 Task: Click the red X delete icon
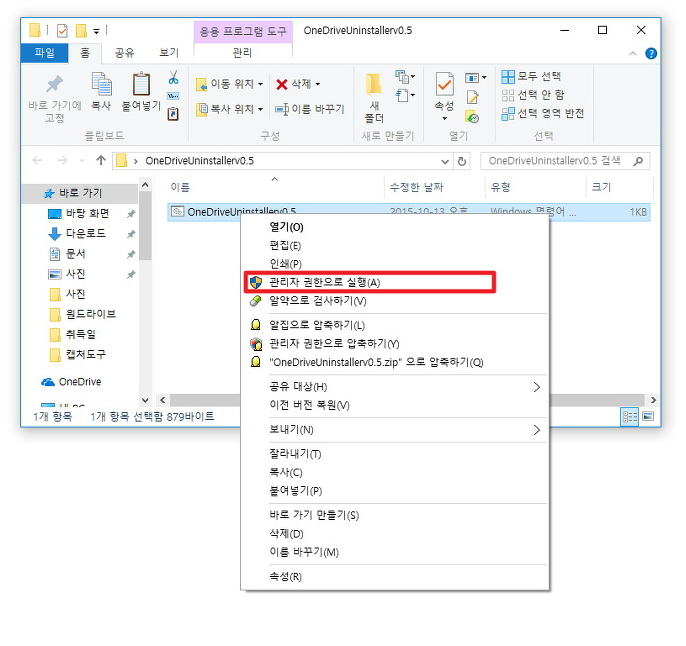[x=282, y=84]
